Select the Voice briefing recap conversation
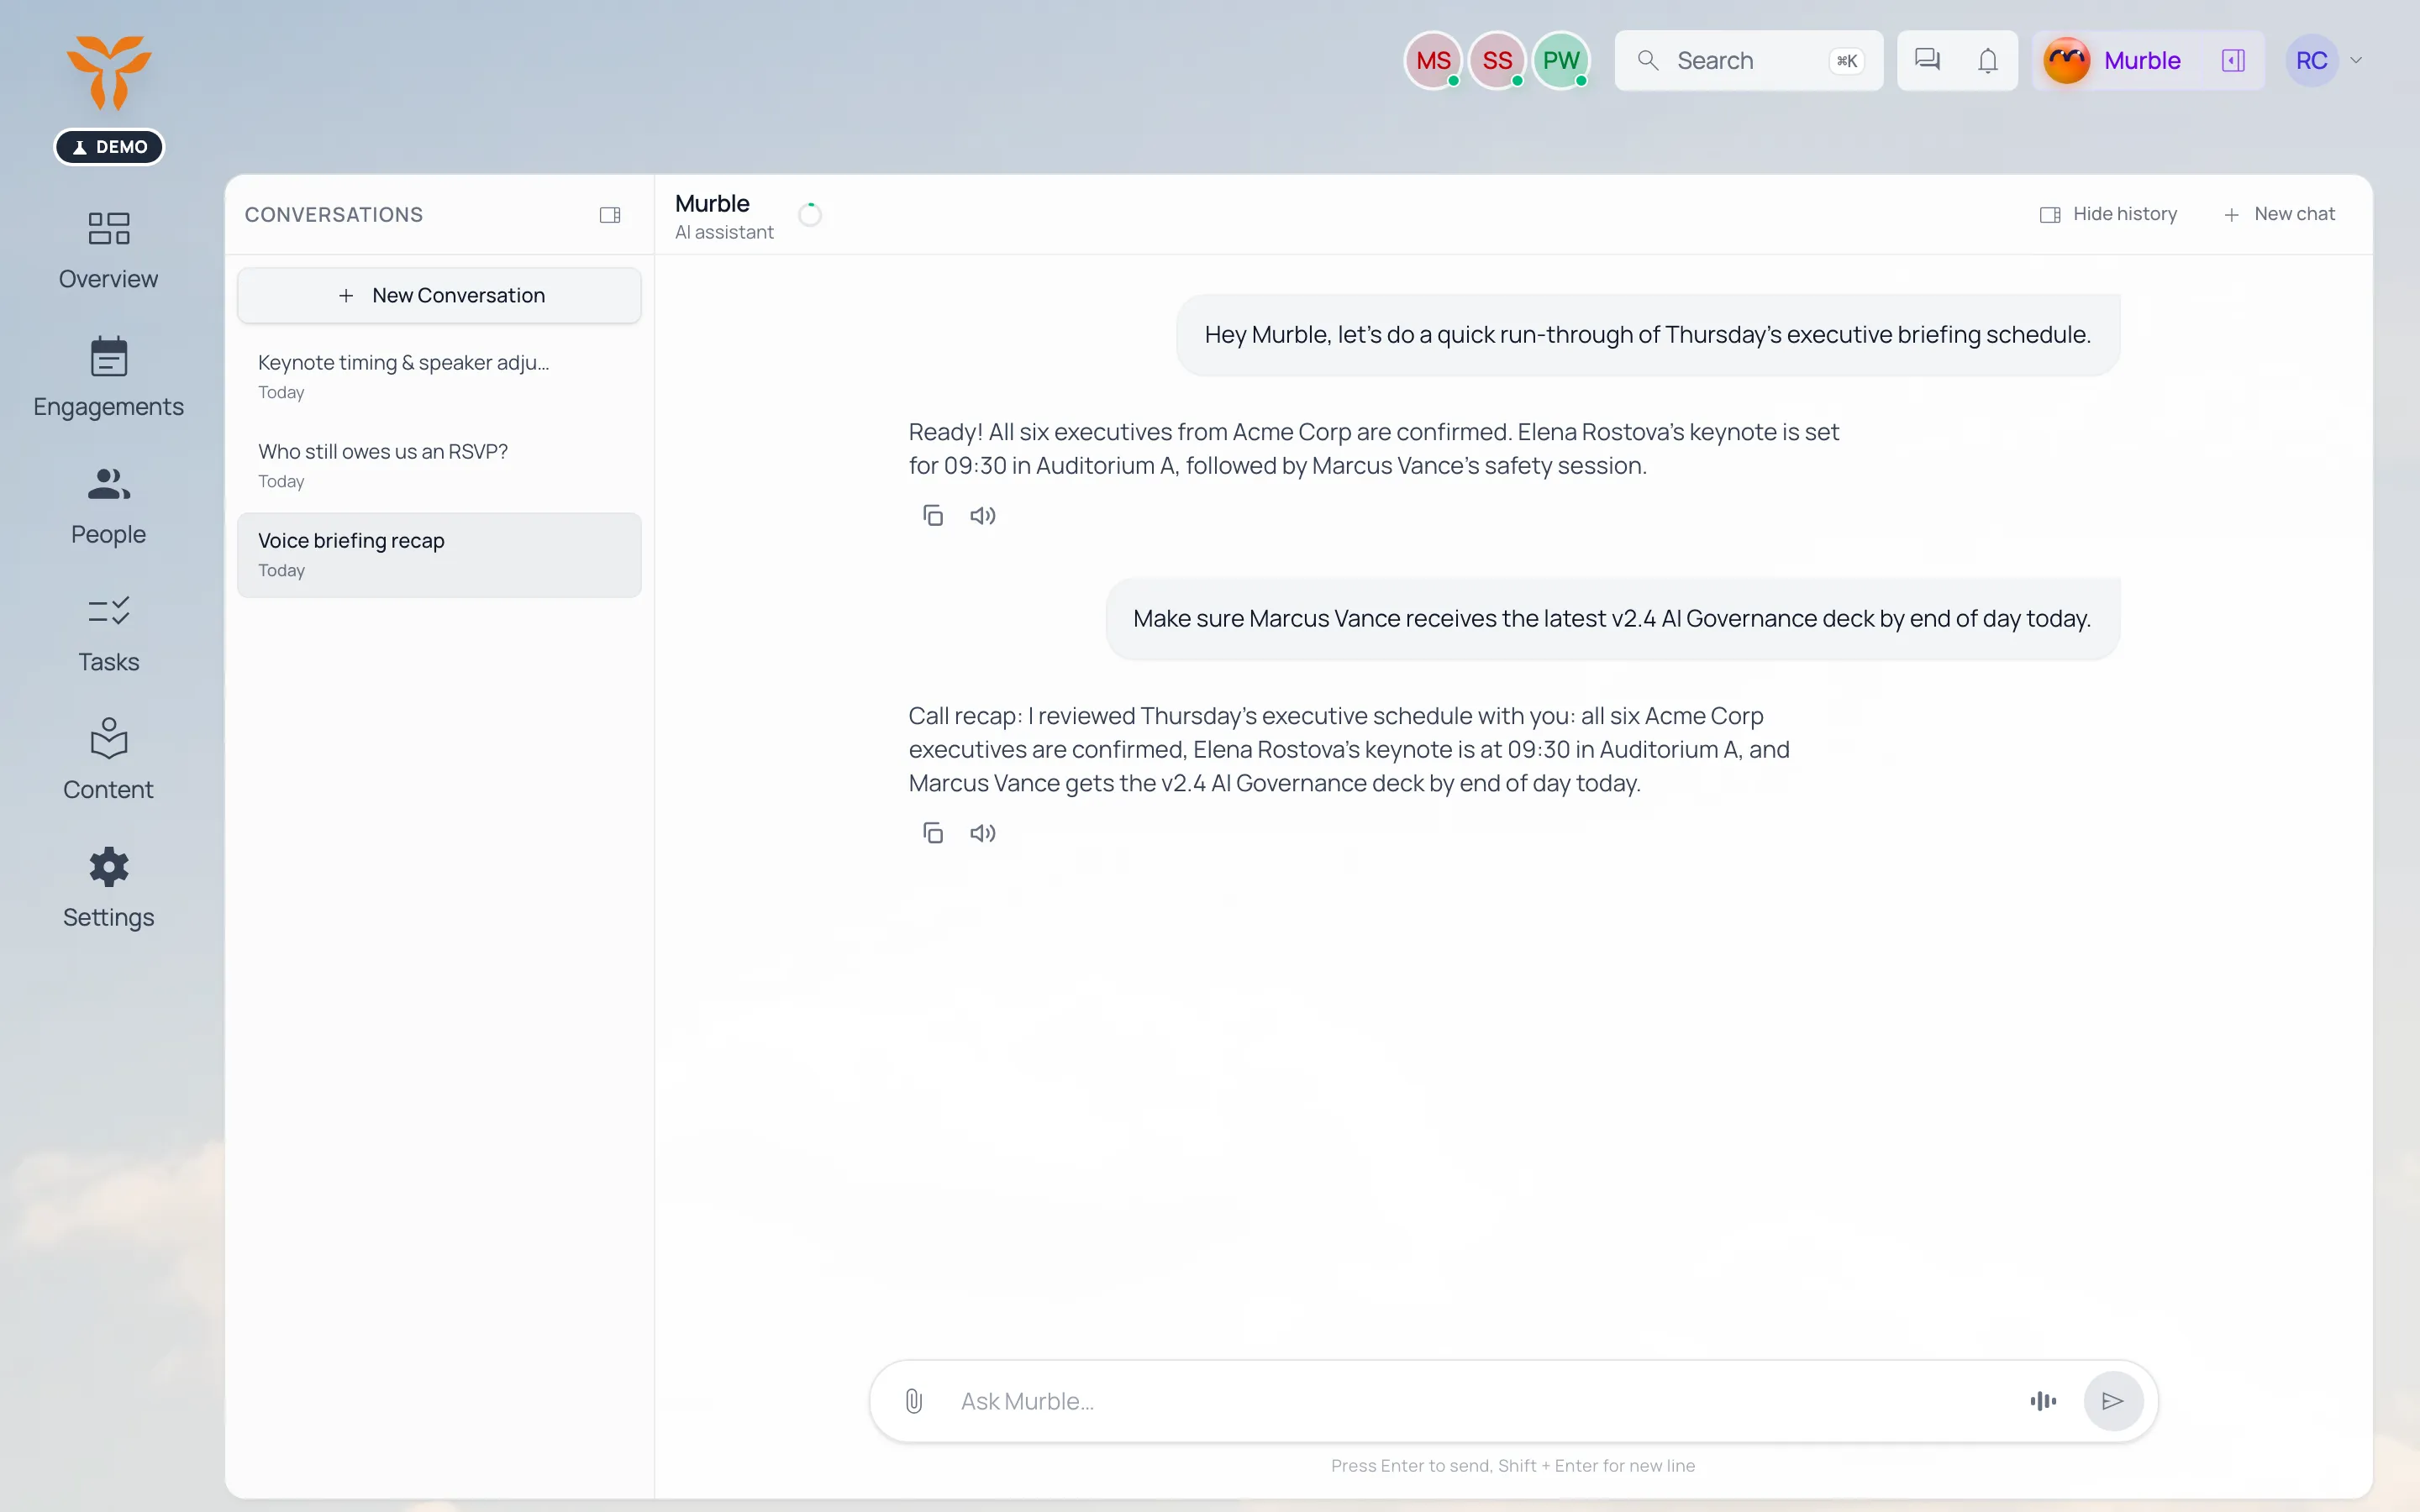2420x1512 pixels. (x=439, y=555)
